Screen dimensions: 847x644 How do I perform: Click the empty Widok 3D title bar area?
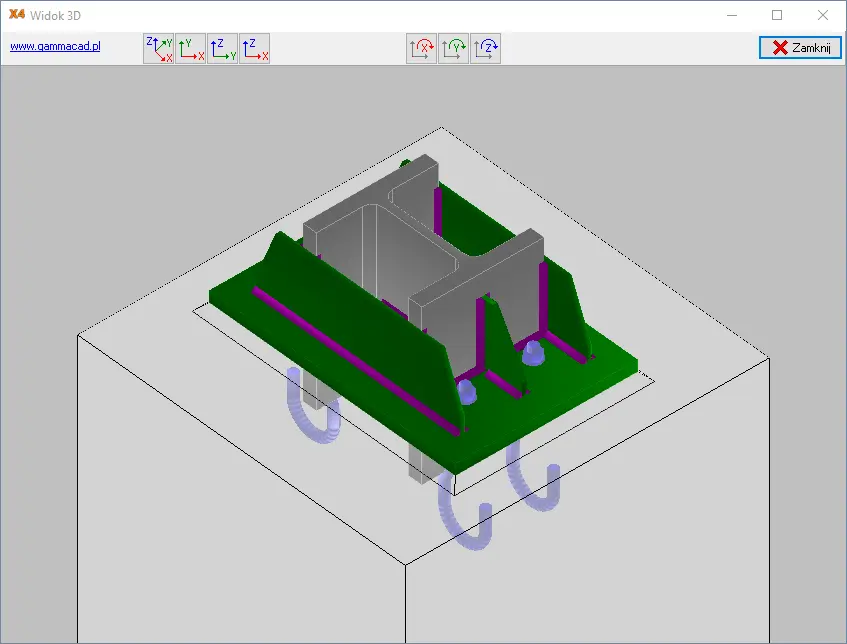[x=400, y=15]
